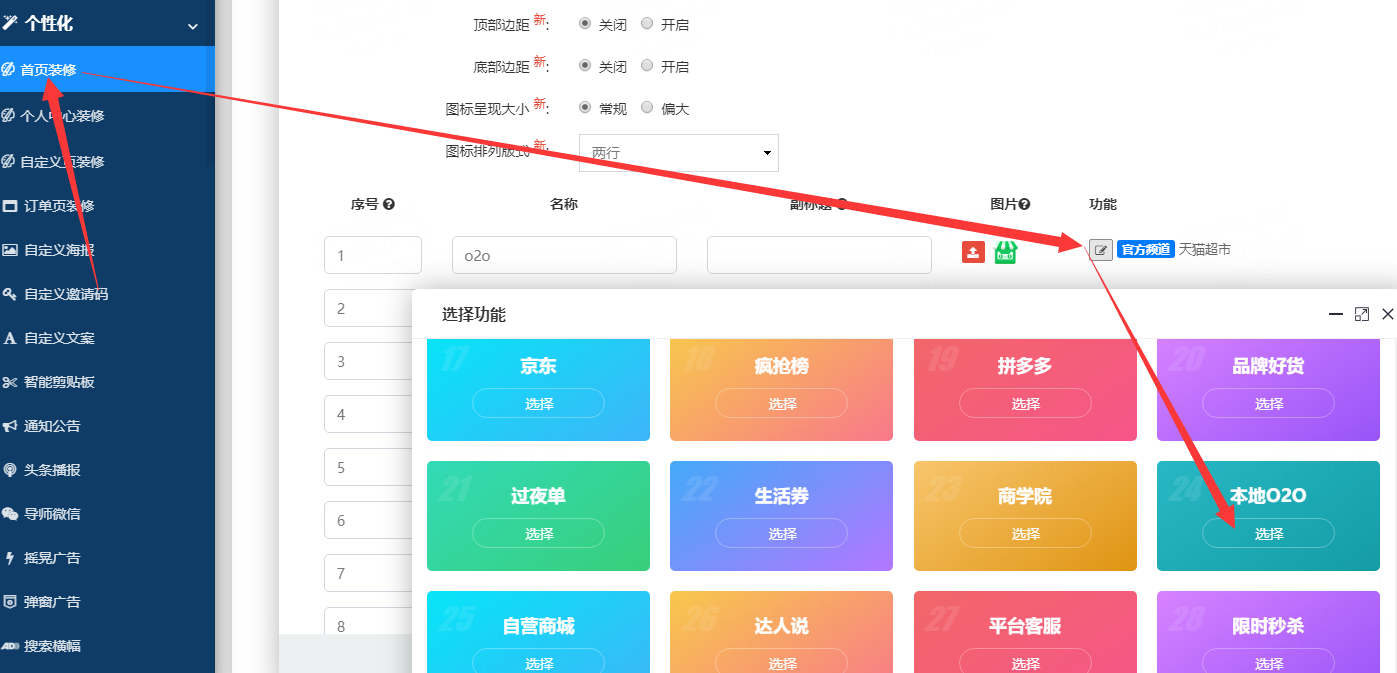
Task: Click the 摇晃广告 lightning icon
Action: pos(10,558)
